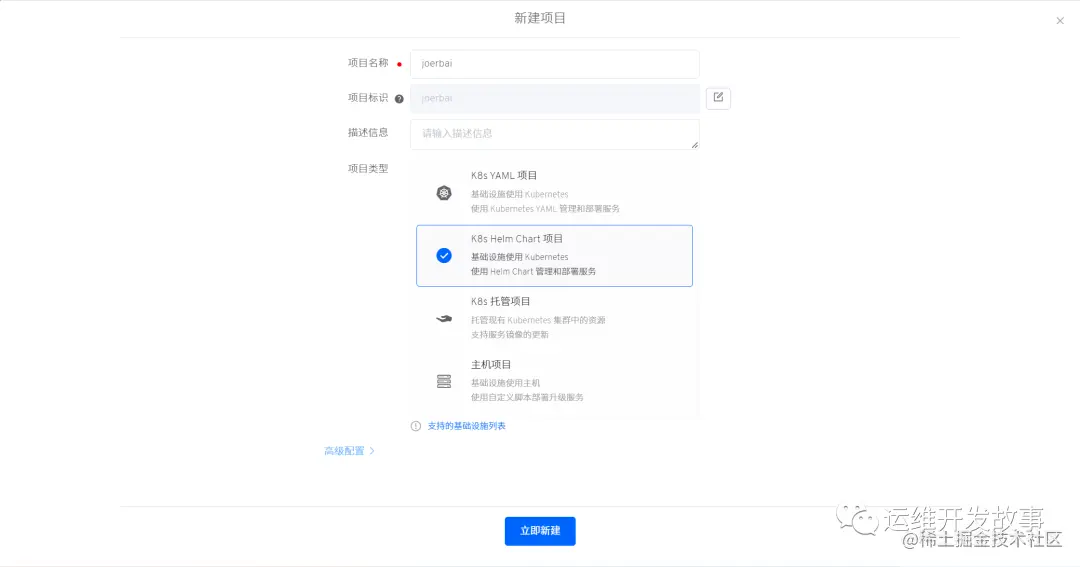Screen dimensions: 1080x567
Task: Close the 新建项目 dialog with the X
Action: (1060, 21)
